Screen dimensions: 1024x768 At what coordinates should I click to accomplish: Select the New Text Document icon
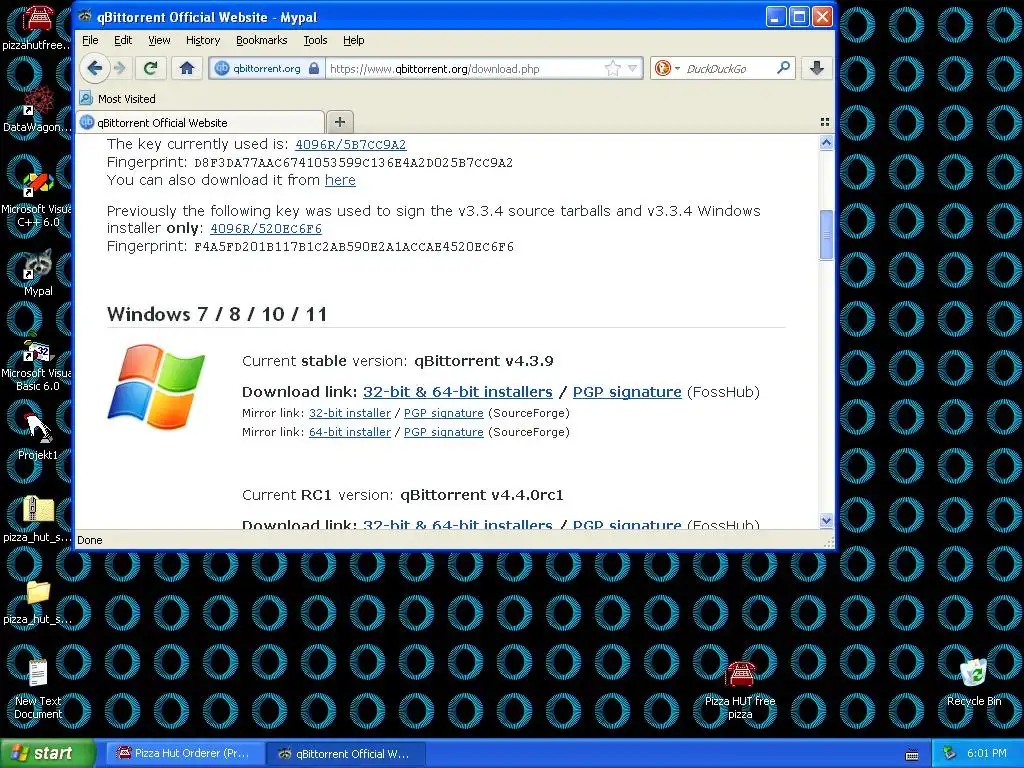[x=37, y=689]
